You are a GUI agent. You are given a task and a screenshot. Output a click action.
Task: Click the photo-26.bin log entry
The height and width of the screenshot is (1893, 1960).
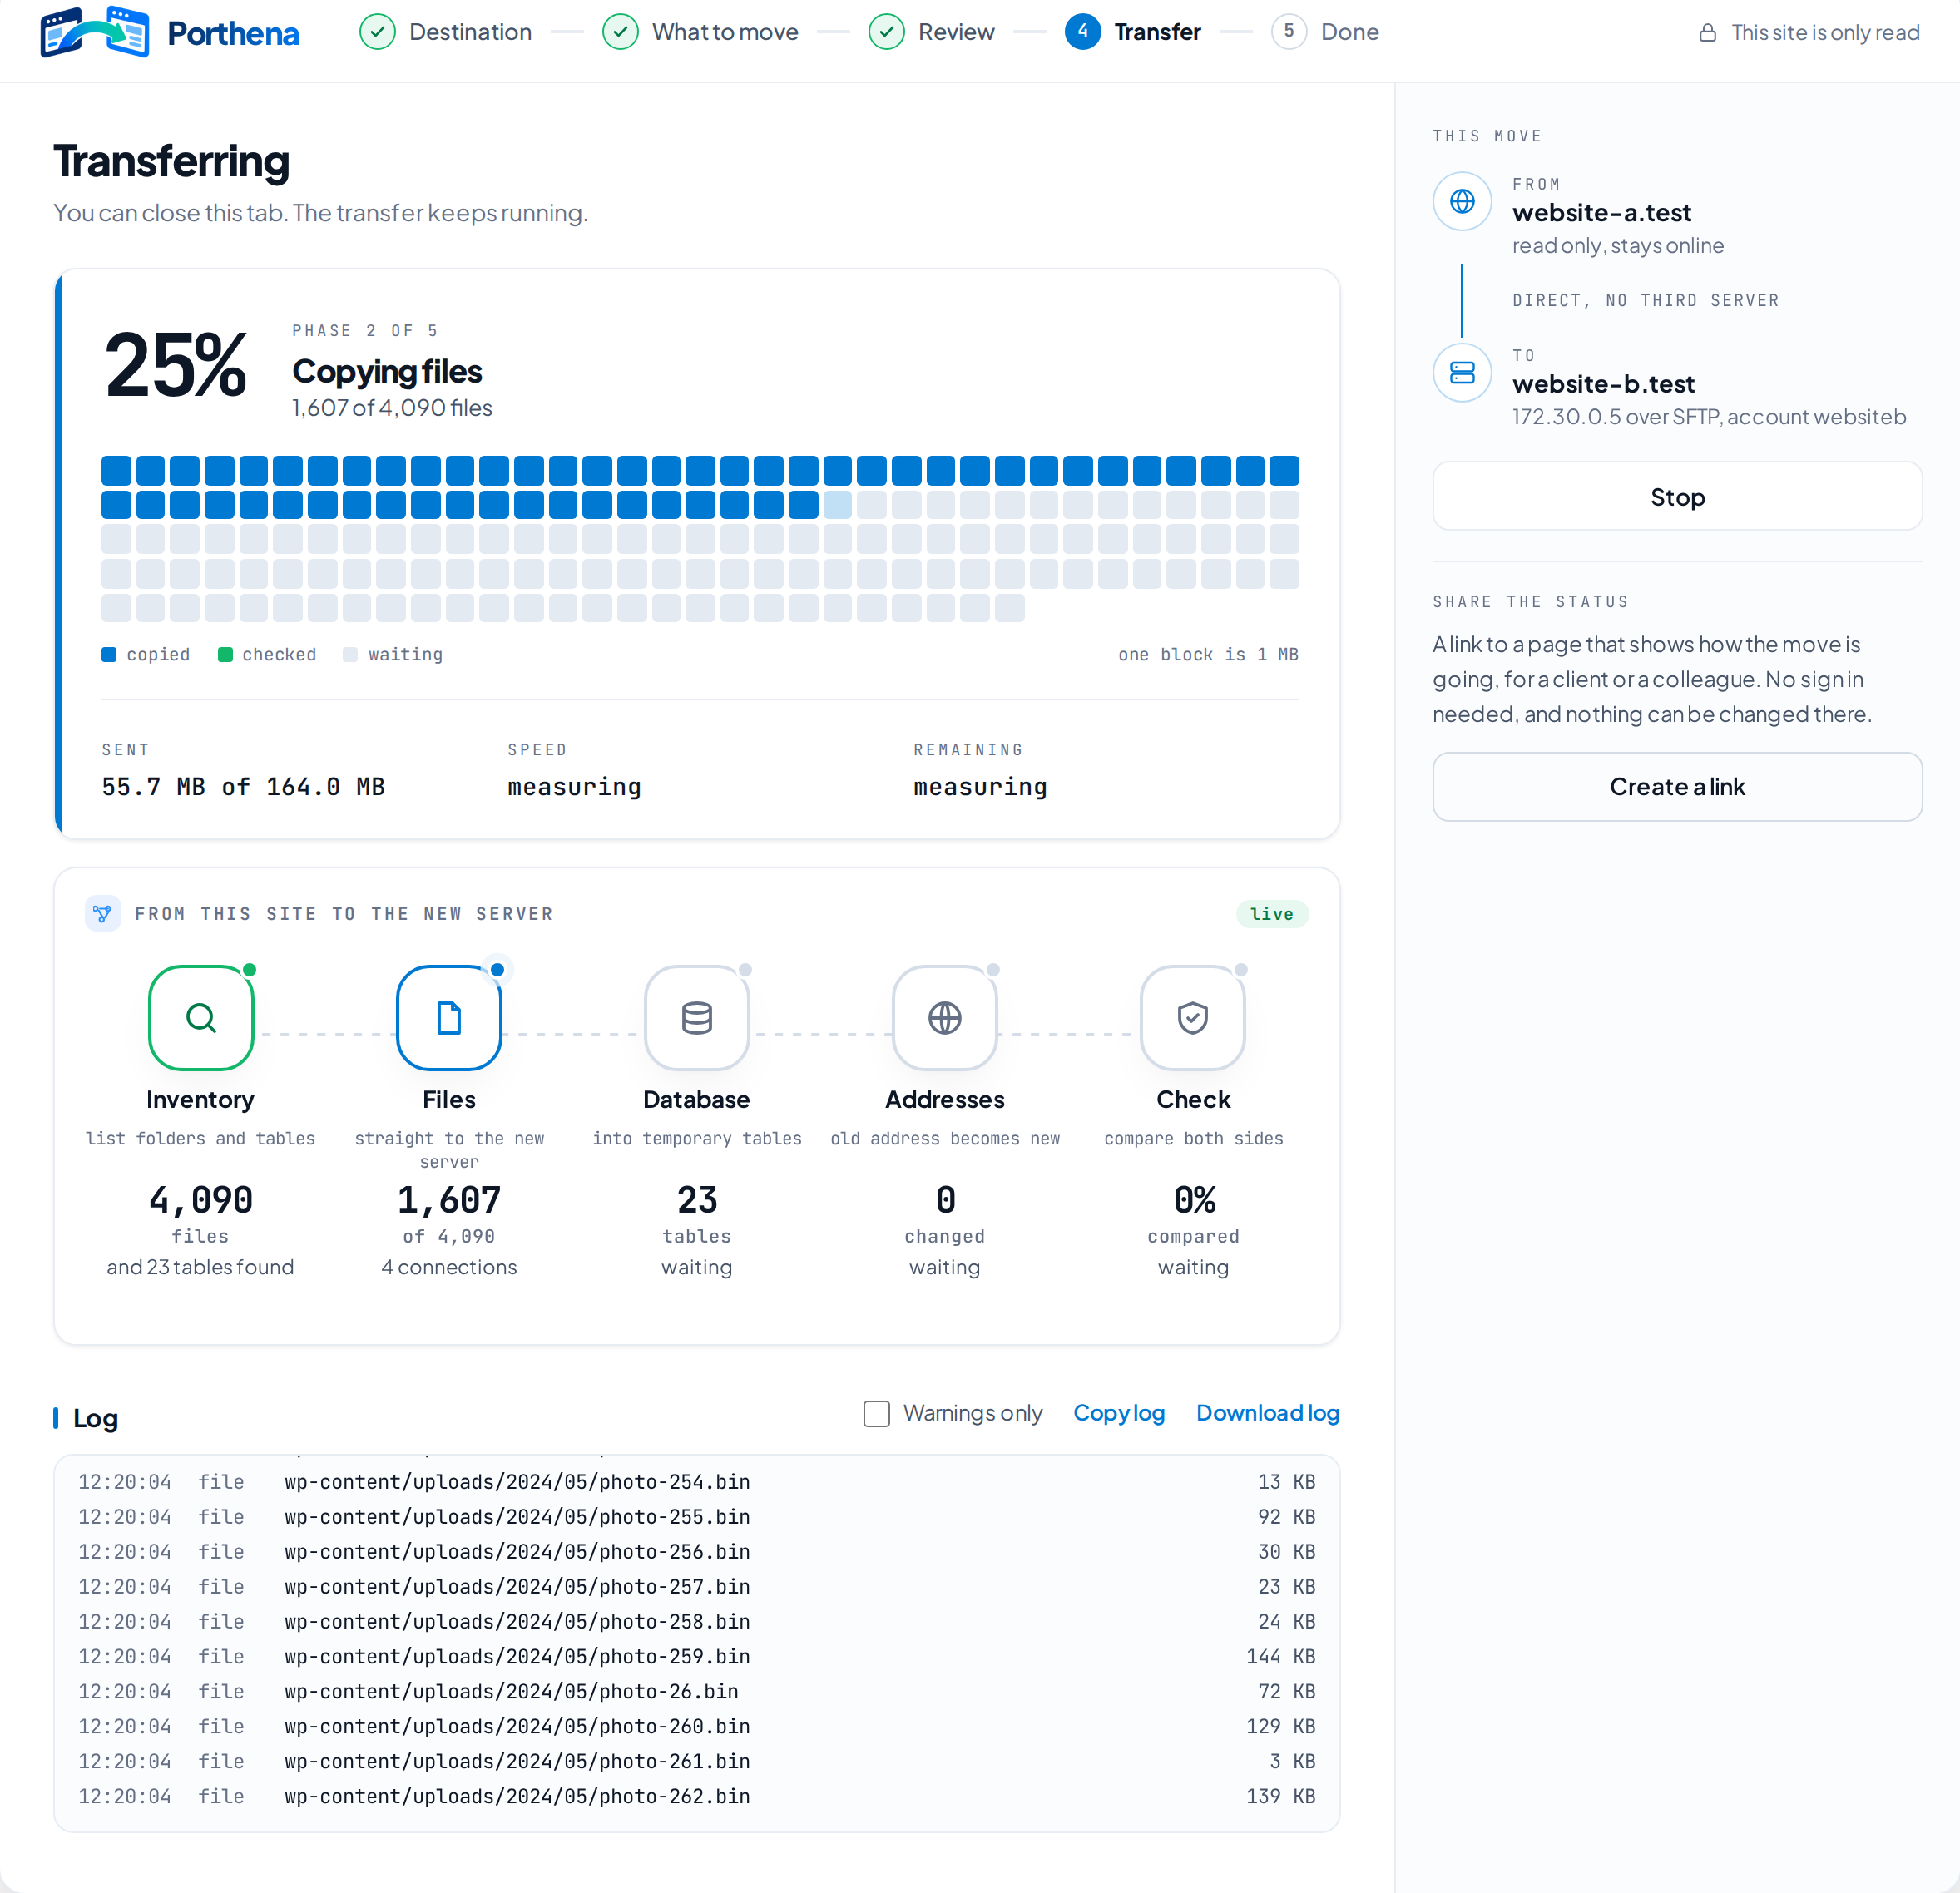point(697,1691)
